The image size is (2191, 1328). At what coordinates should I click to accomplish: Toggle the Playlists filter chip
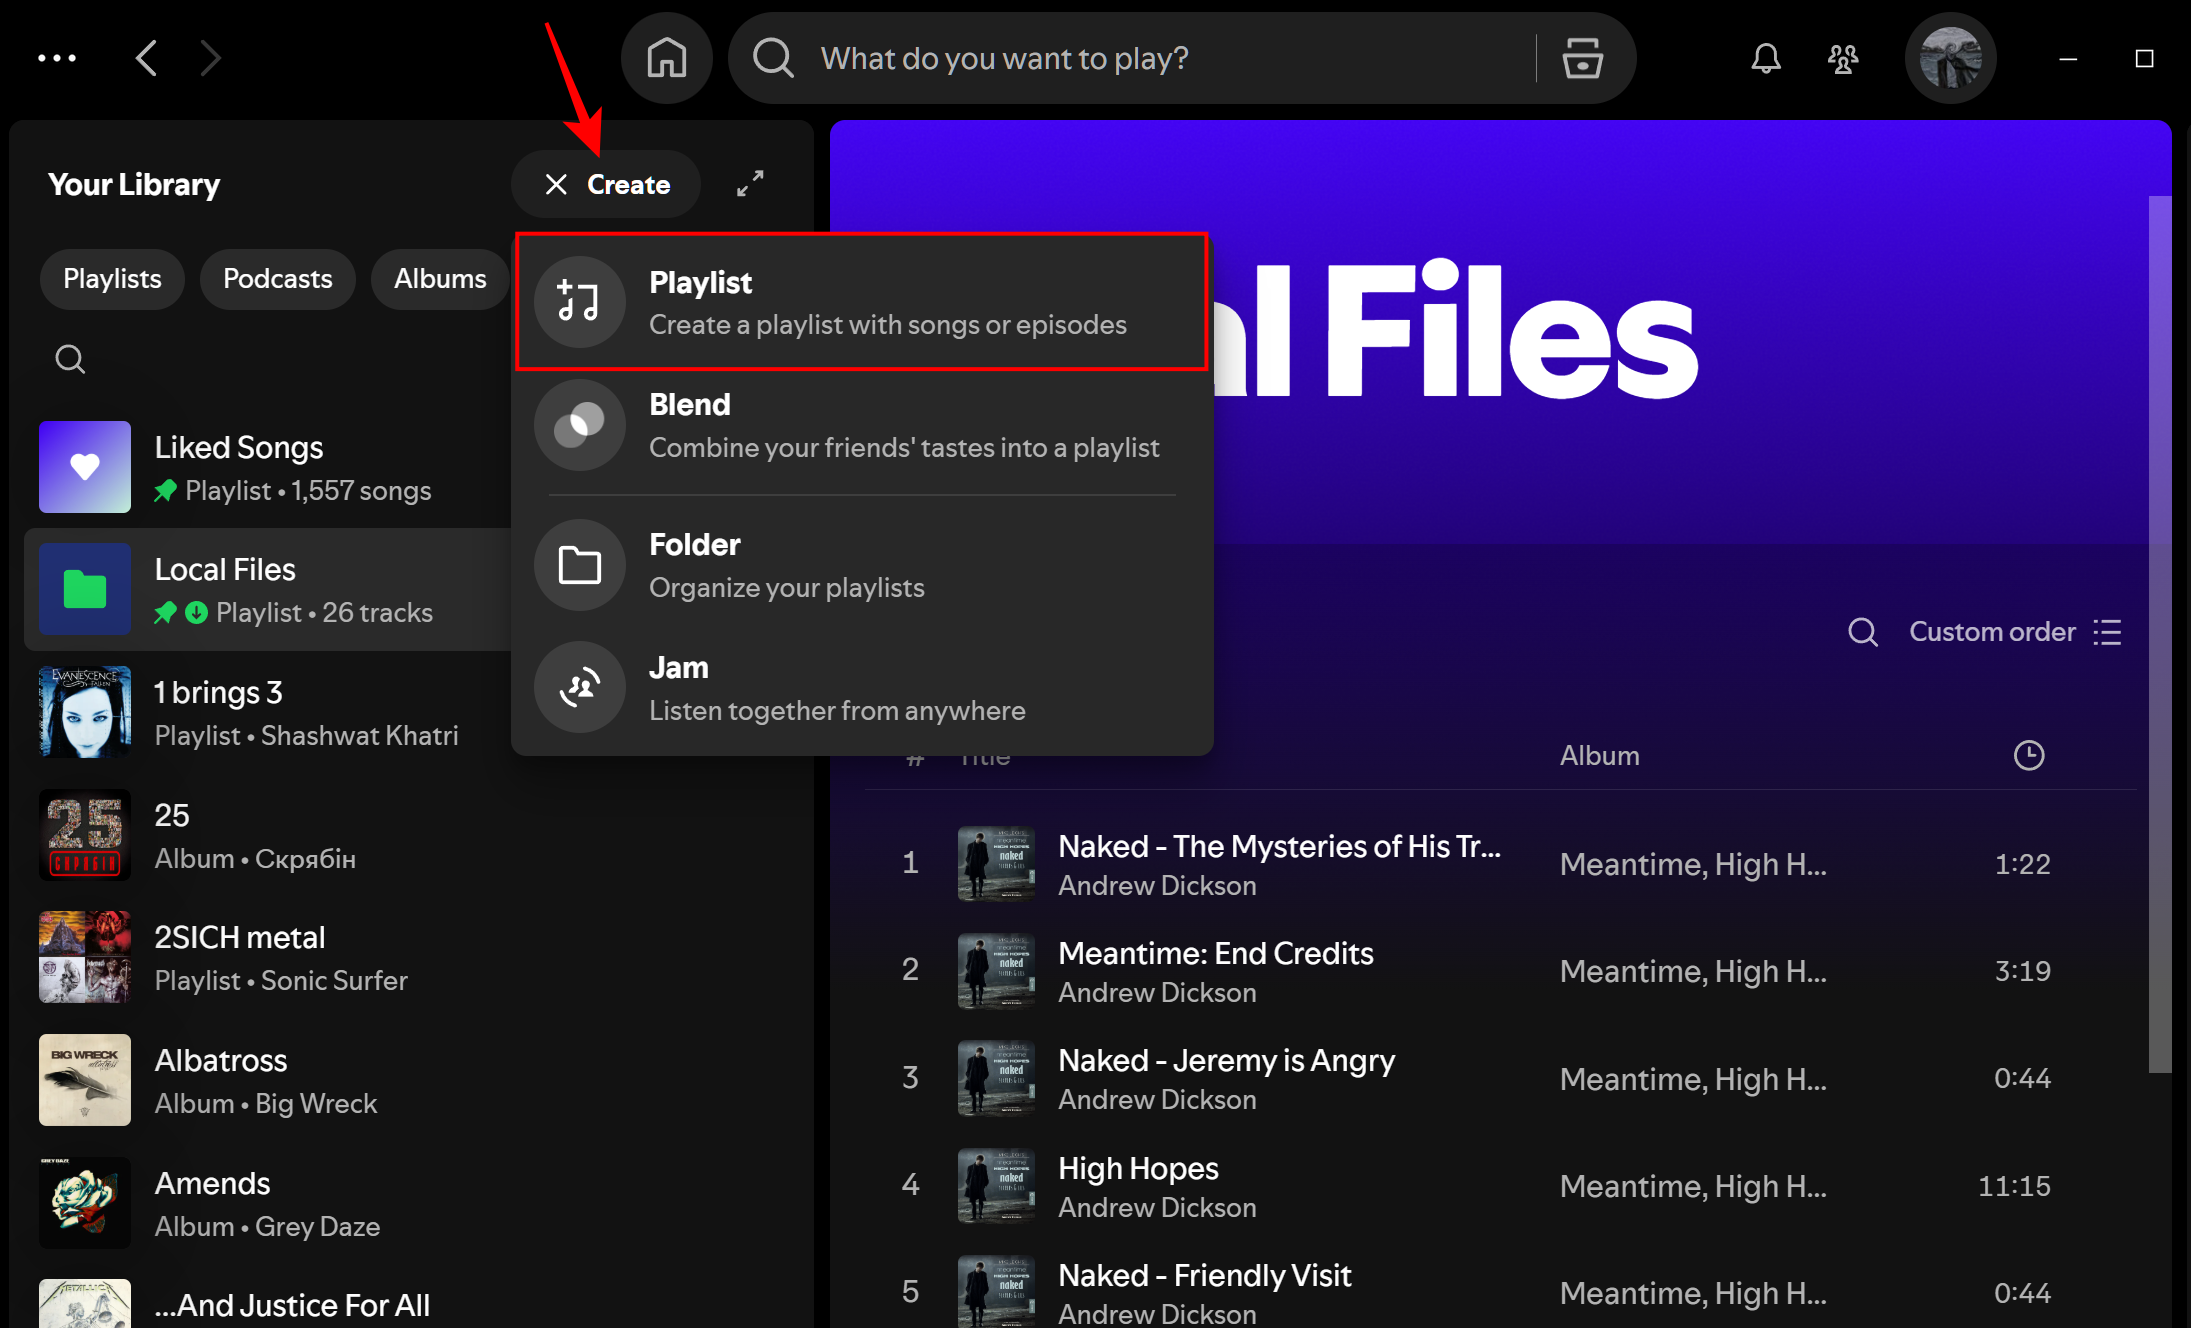pyautogui.click(x=112, y=279)
